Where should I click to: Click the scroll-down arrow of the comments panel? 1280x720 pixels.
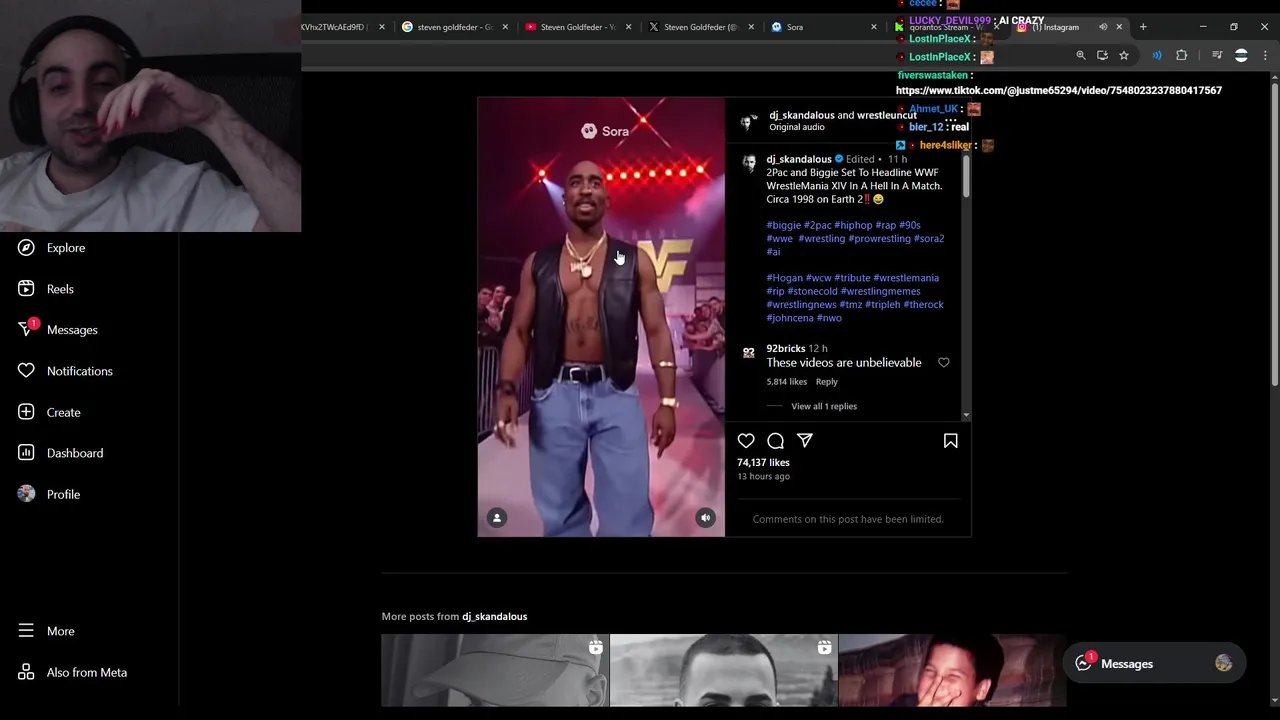click(966, 414)
